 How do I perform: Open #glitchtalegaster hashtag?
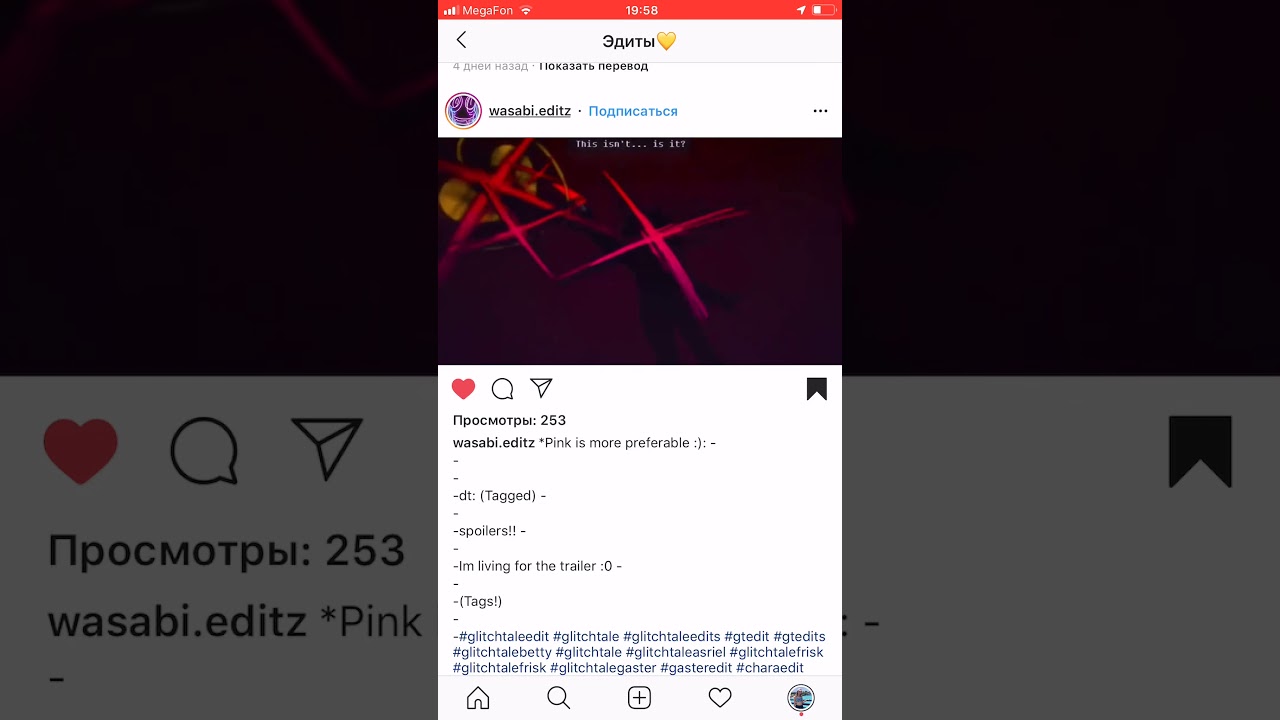click(x=603, y=668)
